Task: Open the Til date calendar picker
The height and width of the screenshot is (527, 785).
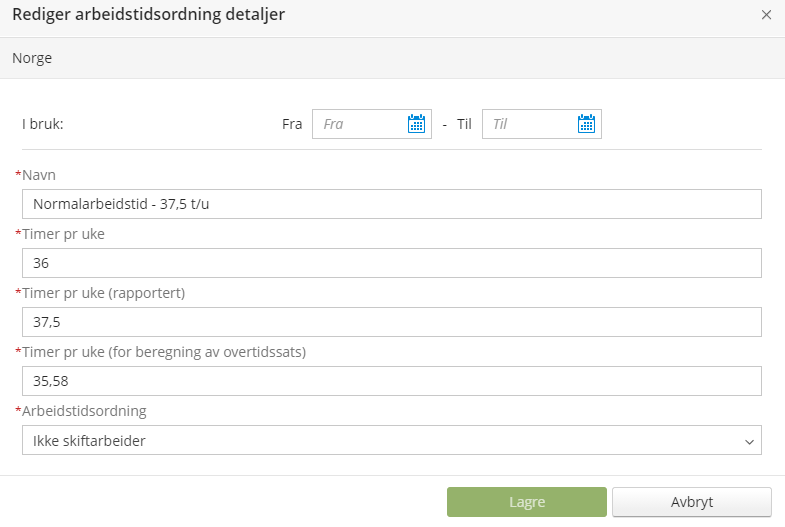Action: tap(587, 124)
